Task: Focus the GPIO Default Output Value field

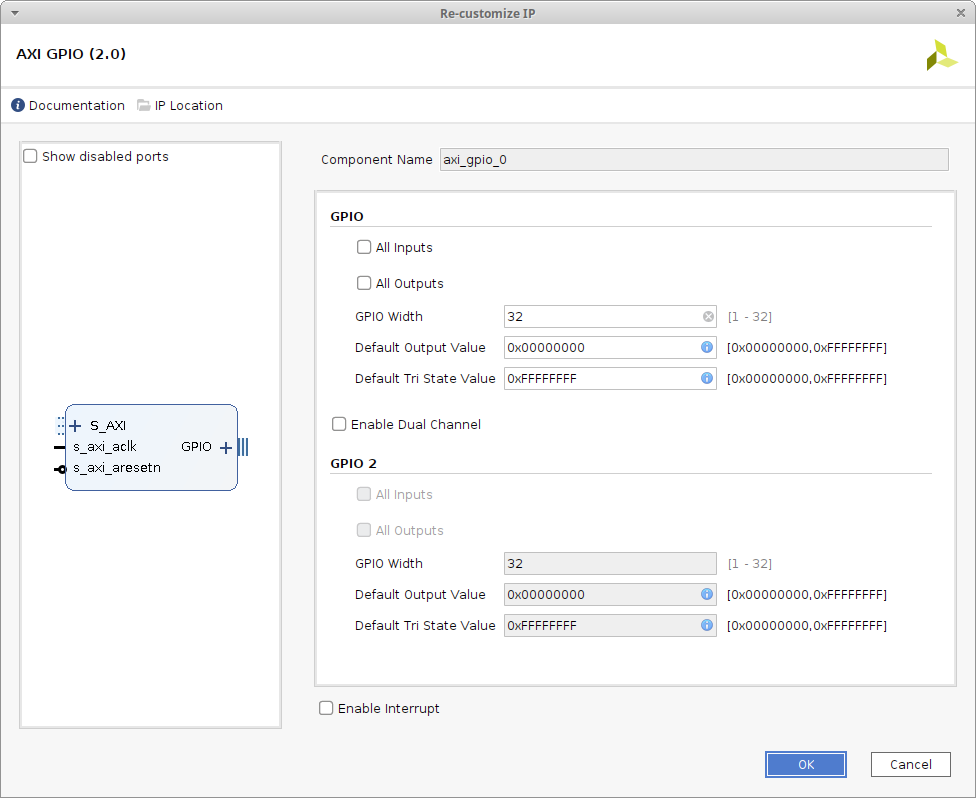Action: [600, 348]
